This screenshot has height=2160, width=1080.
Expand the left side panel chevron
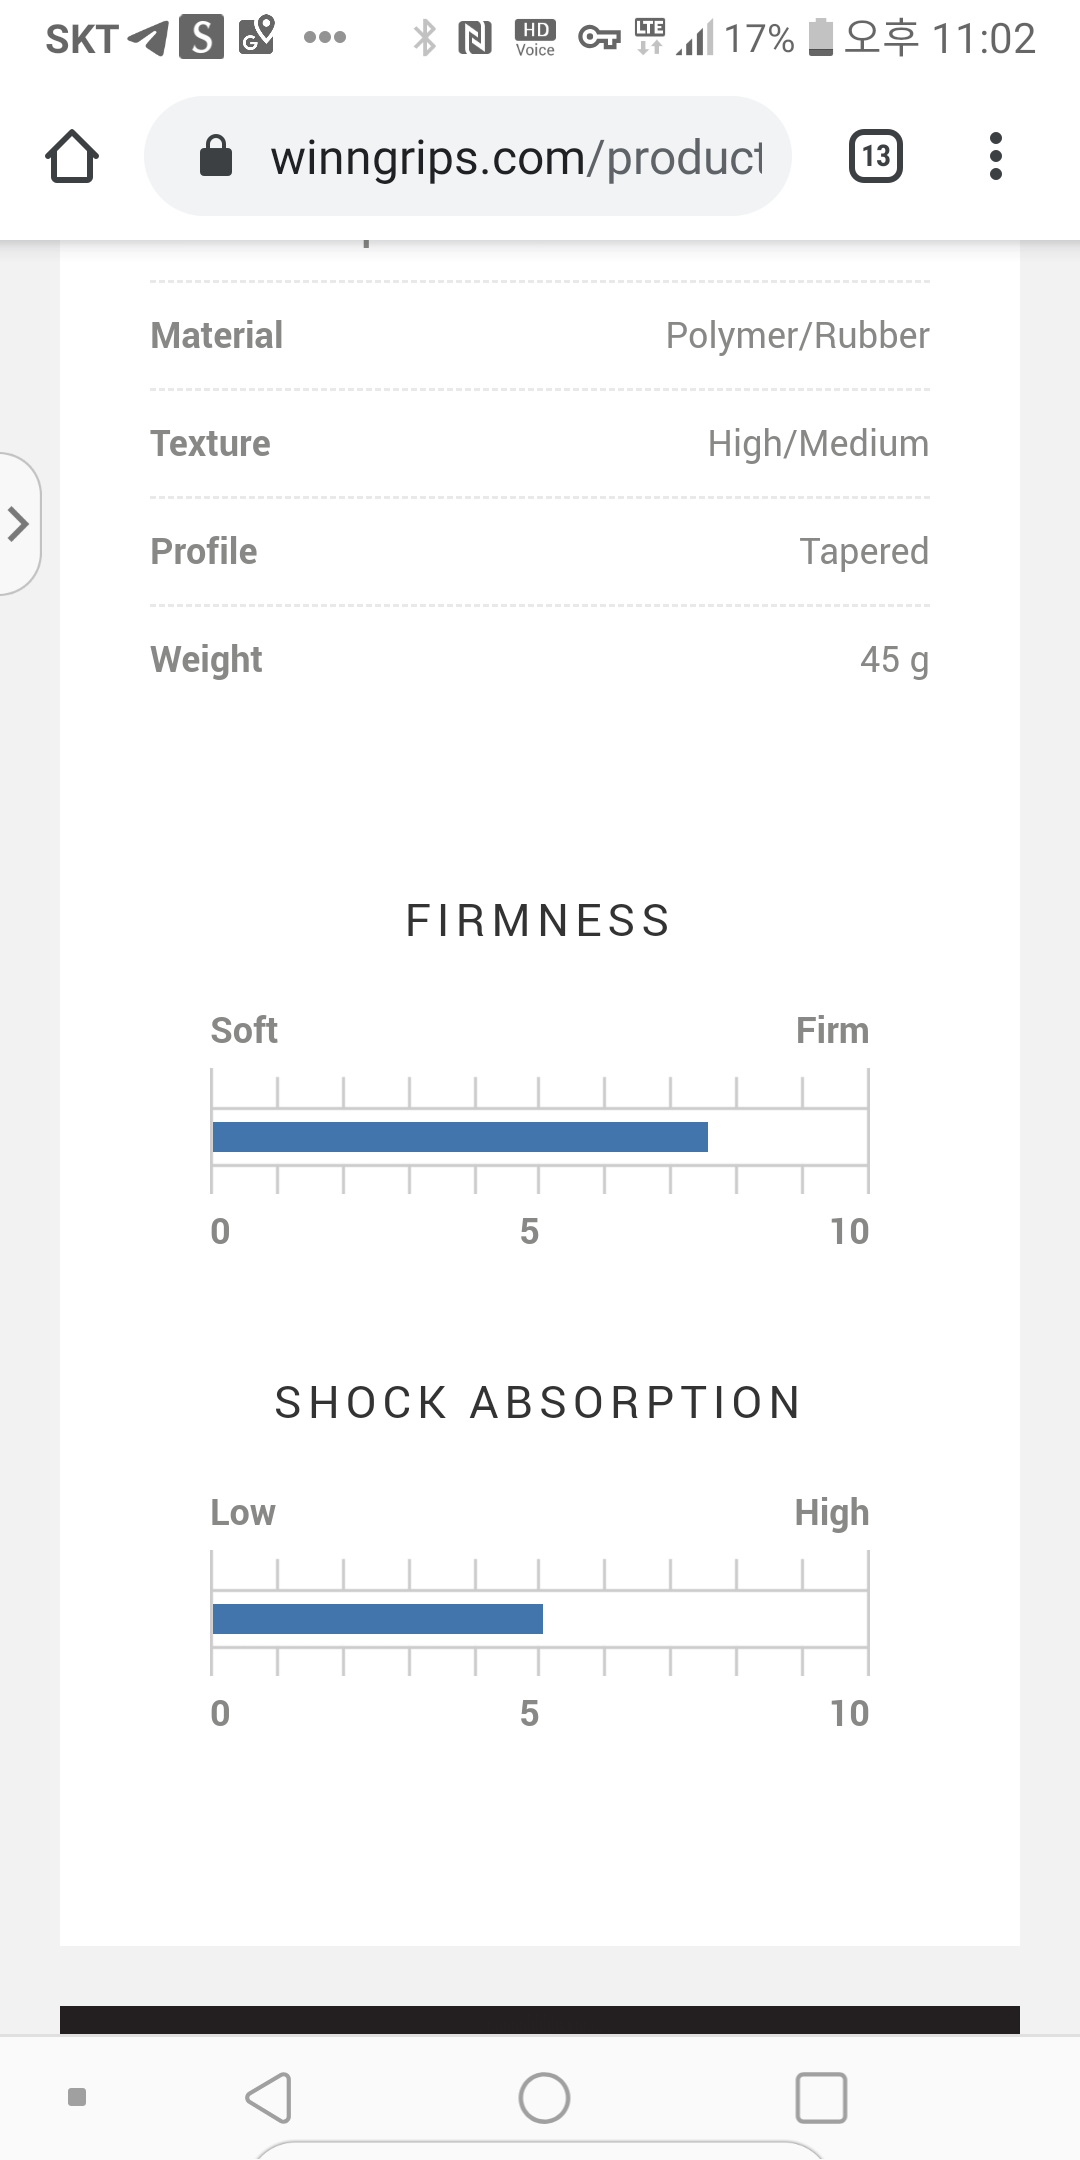tap(18, 524)
